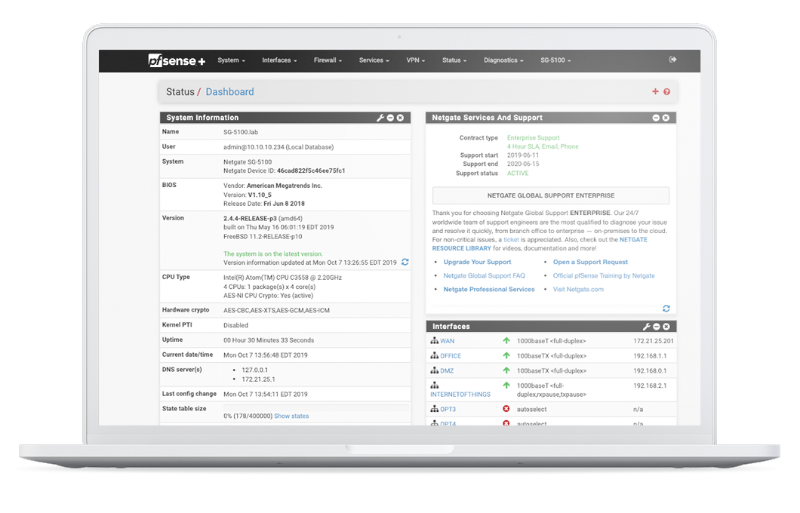This screenshot has height=513, width=800.
Task: Click the ticket link in support text
Action: pyautogui.click(x=511, y=239)
